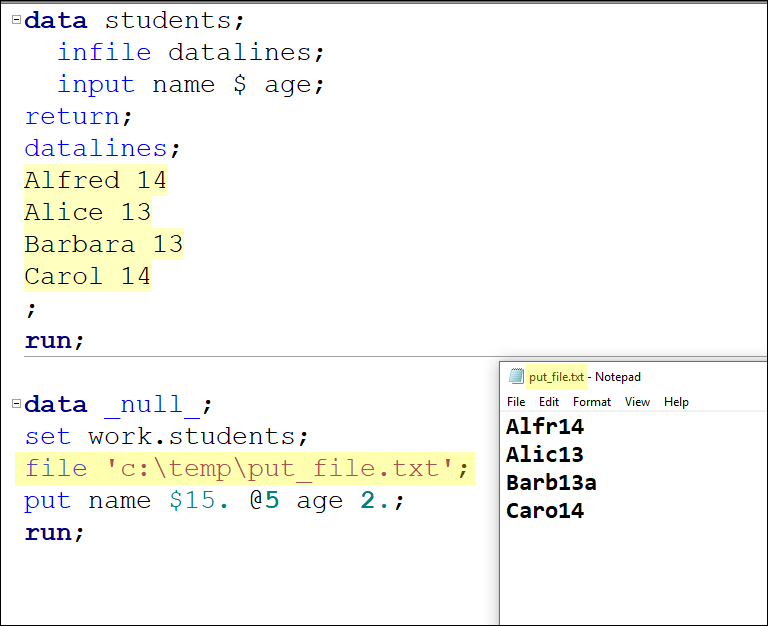Click the word 'students' in the first data statement
768x626 pixels.
[x=168, y=21]
